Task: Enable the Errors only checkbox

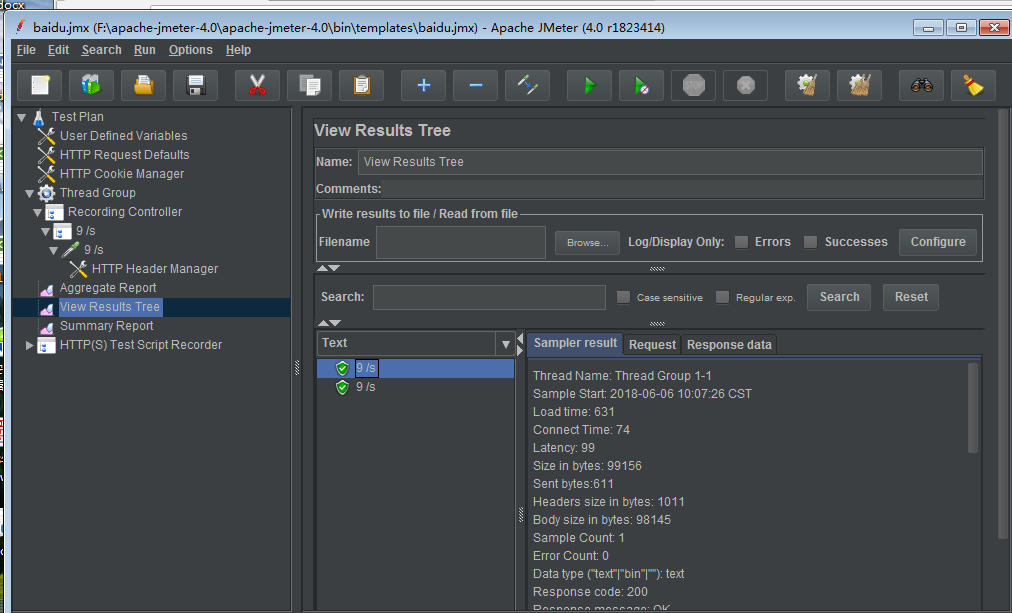Action: 741,242
